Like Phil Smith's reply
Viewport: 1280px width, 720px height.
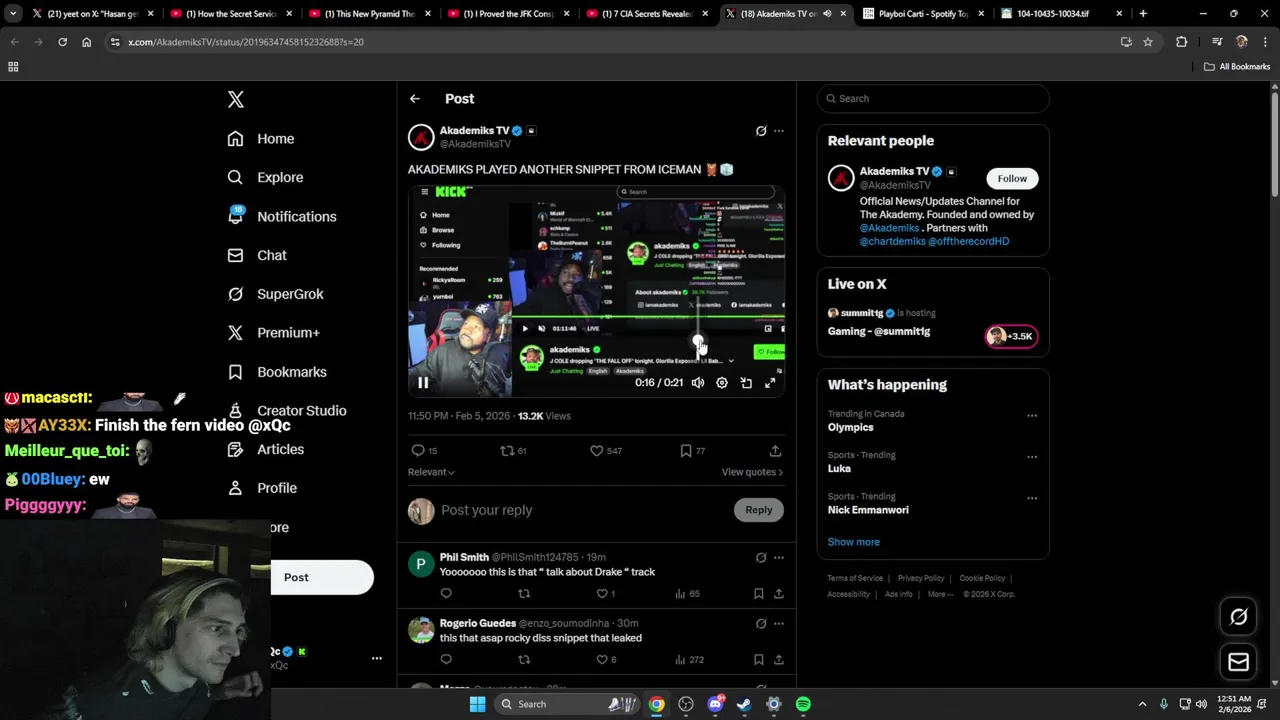point(602,594)
